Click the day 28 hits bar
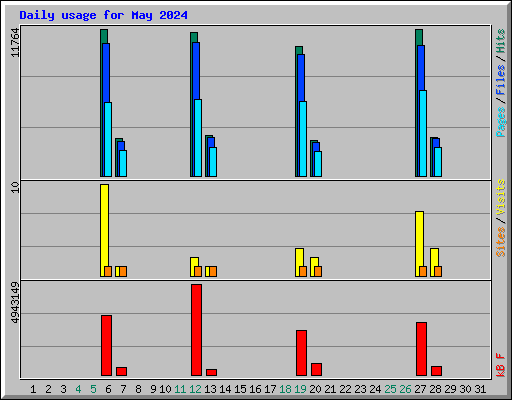This screenshot has height=400, width=512. pyautogui.click(x=431, y=157)
